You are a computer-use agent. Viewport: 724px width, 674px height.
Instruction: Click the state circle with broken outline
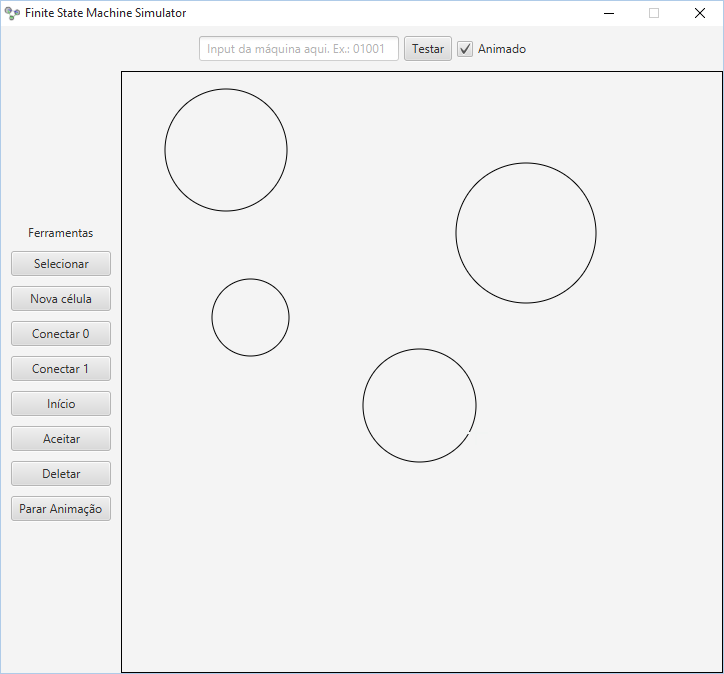point(419,405)
